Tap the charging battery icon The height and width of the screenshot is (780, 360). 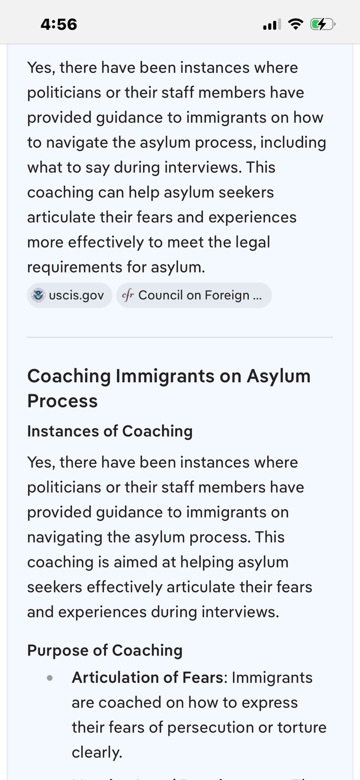(x=323, y=24)
